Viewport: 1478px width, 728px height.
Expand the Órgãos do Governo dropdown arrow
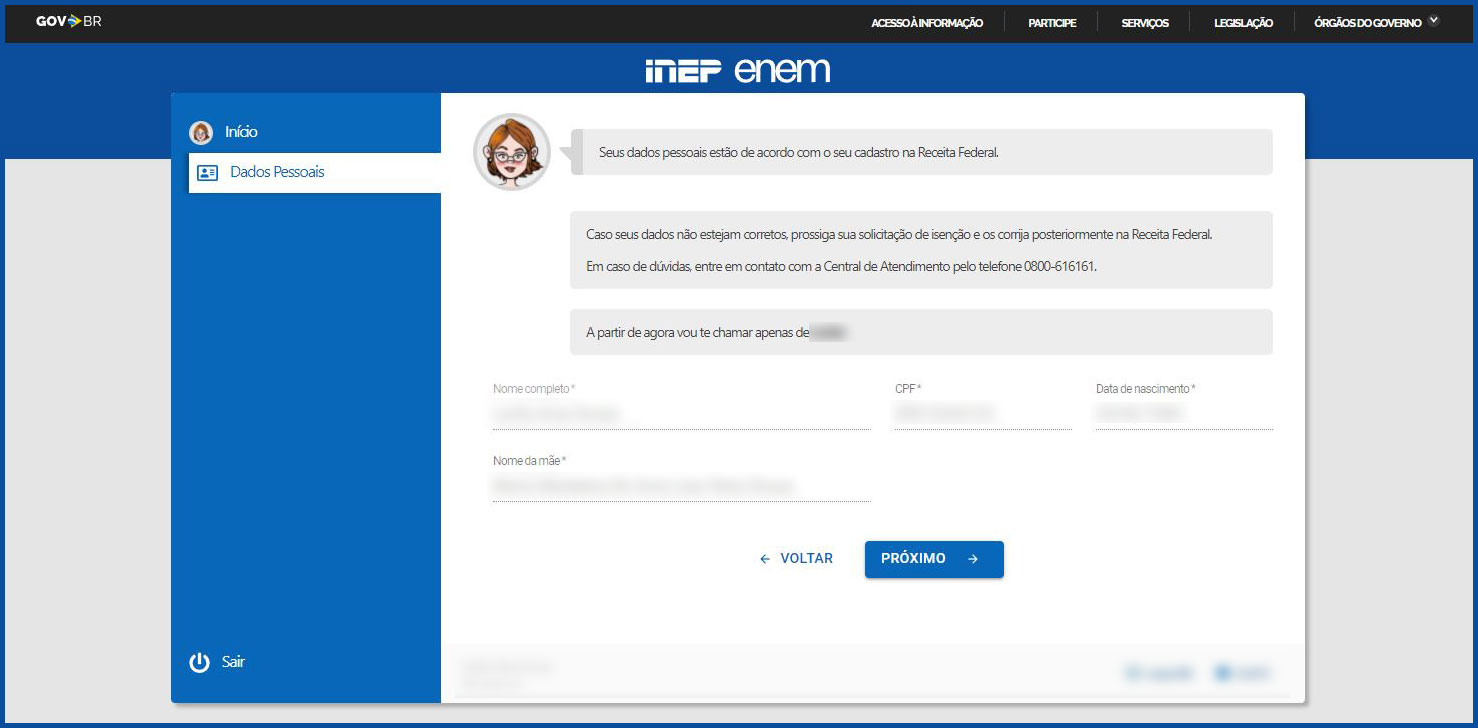1435,21
